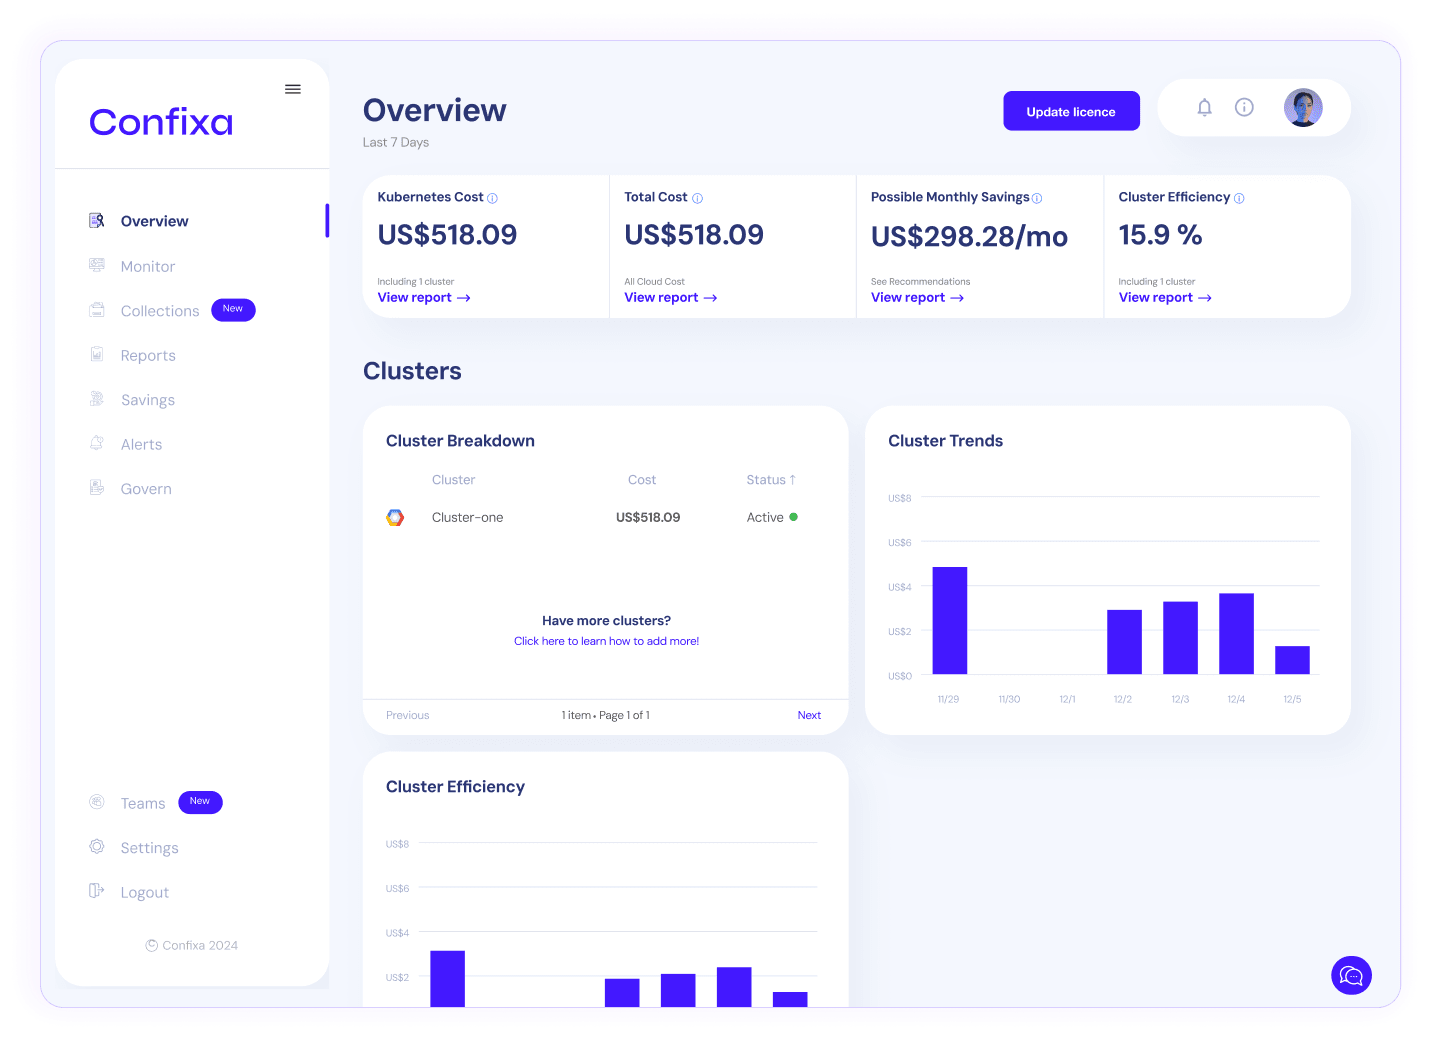Image resolution: width=1430 pixels, height=1037 pixels.
Task: Open the profile avatar picture
Action: tap(1303, 107)
